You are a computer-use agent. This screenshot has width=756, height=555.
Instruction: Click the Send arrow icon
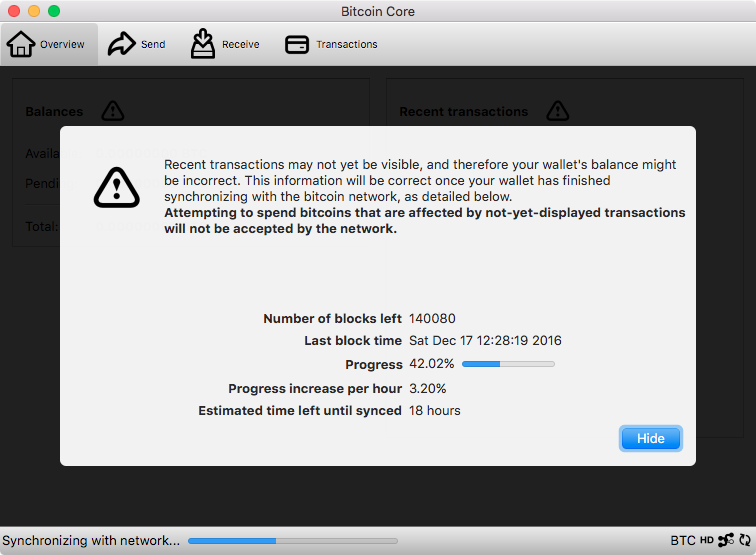point(122,44)
